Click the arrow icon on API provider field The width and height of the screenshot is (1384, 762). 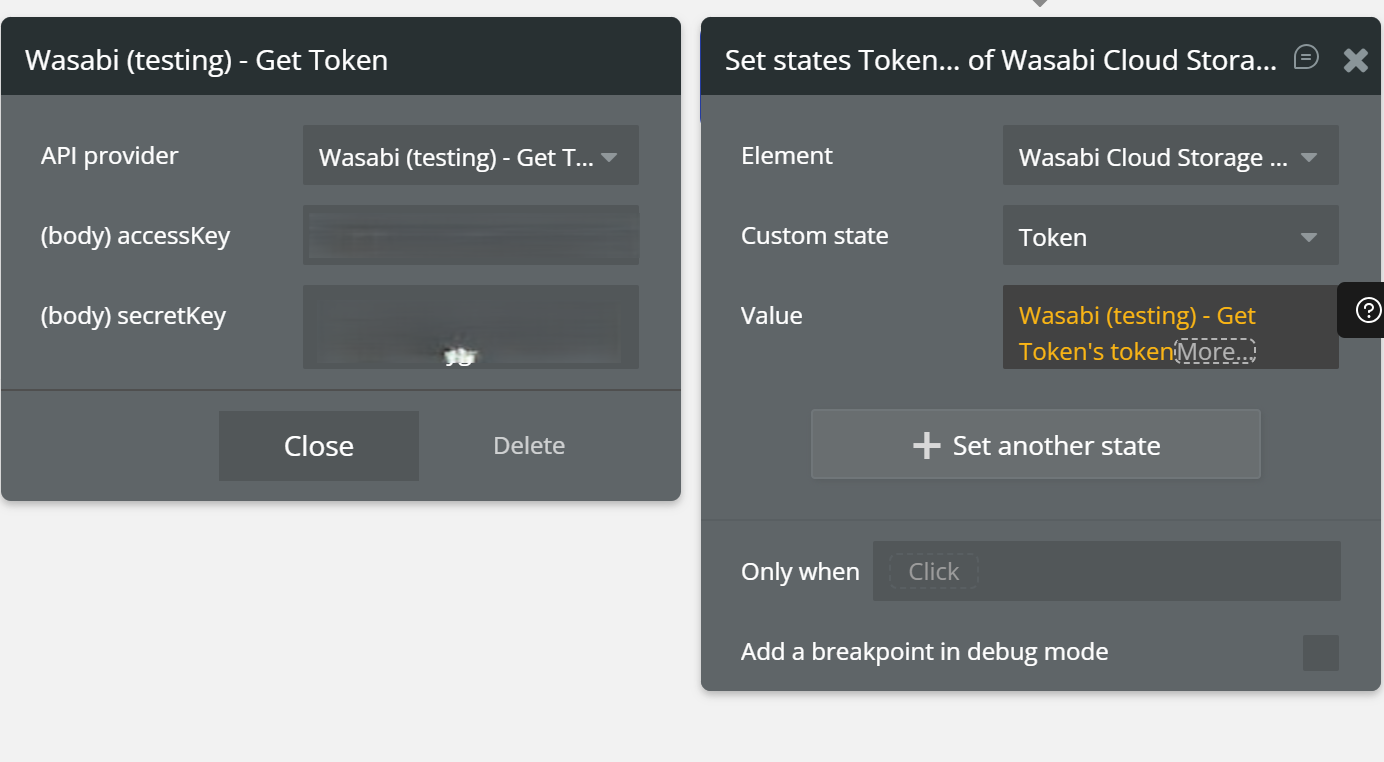click(608, 157)
